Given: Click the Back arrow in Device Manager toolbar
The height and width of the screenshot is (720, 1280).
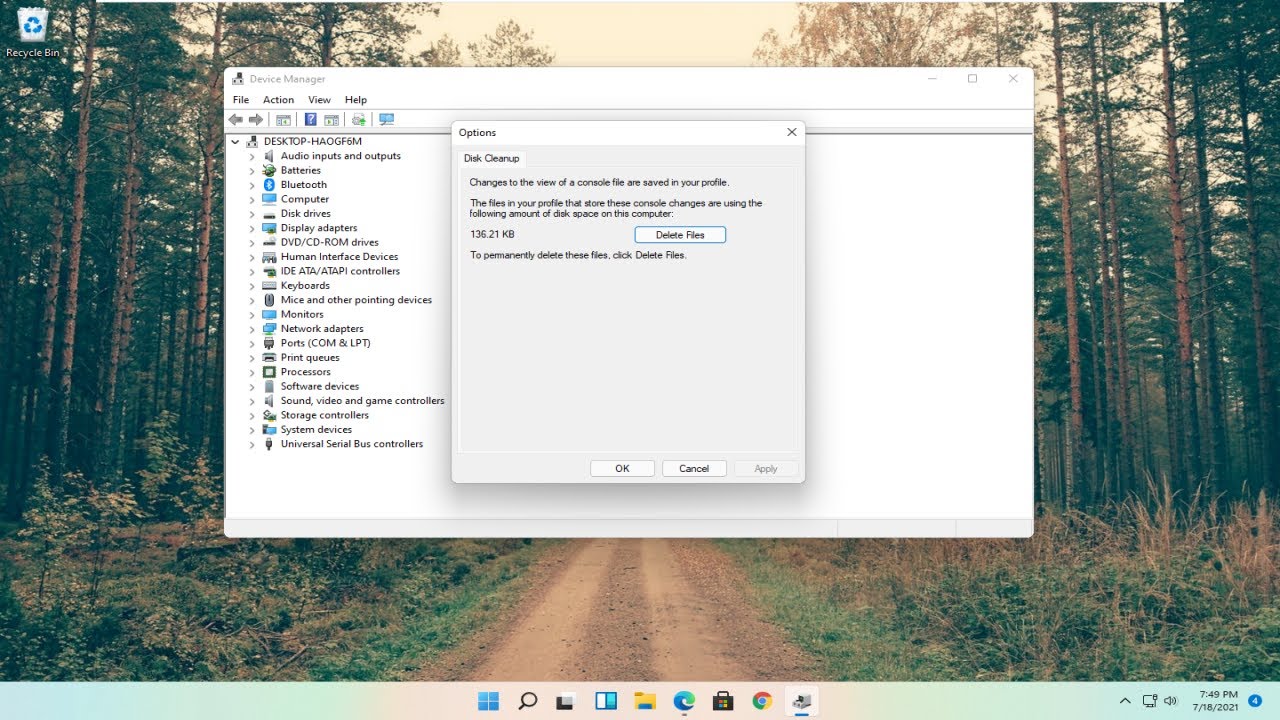Looking at the screenshot, I should click(x=236, y=119).
